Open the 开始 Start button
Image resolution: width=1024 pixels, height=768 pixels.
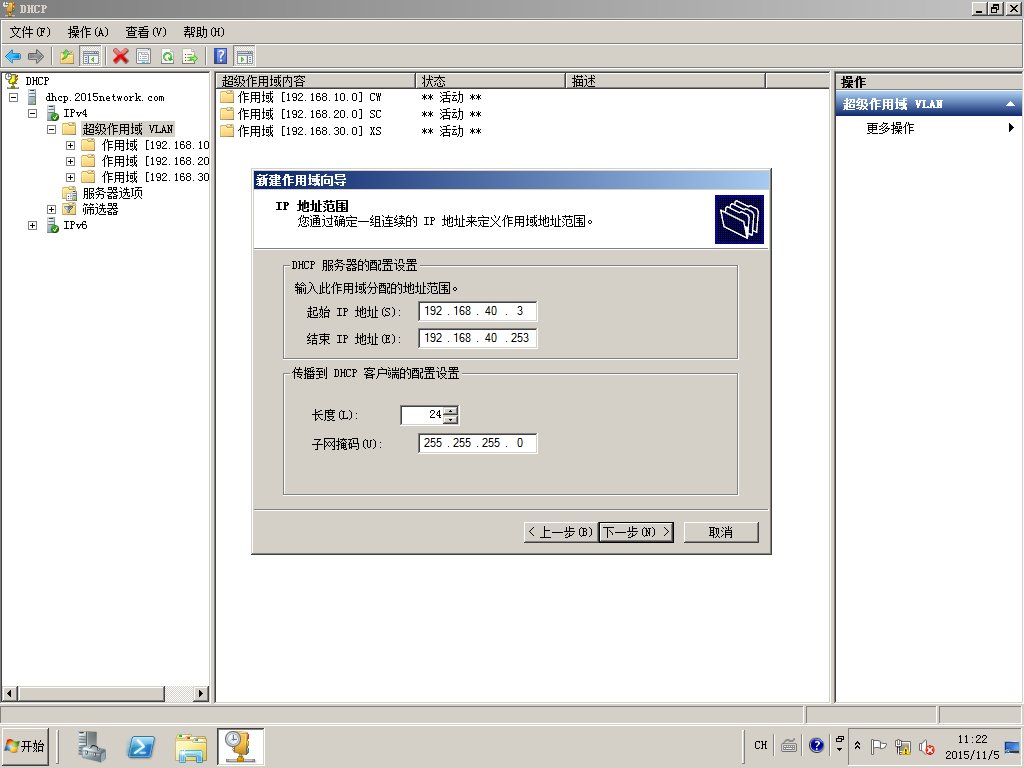[25, 746]
